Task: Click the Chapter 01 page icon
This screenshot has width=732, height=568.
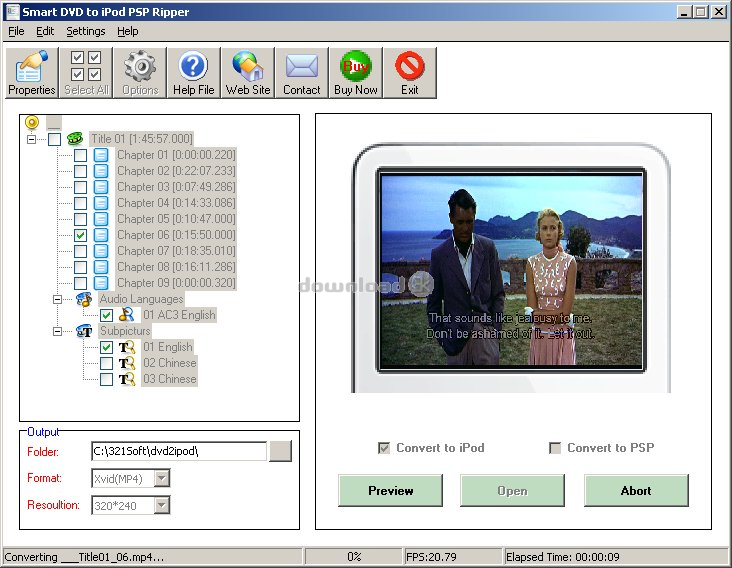Action: click(101, 154)
